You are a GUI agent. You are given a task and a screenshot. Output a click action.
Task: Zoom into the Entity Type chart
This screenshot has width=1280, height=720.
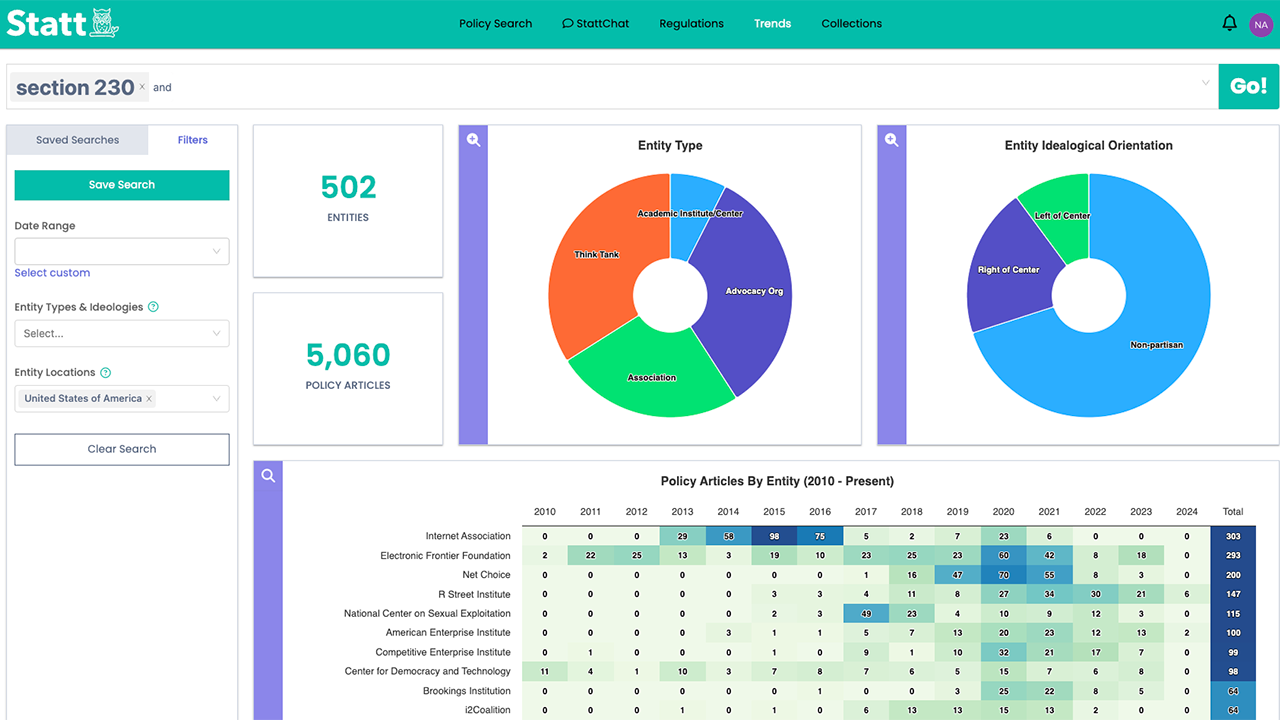[474, 141]
